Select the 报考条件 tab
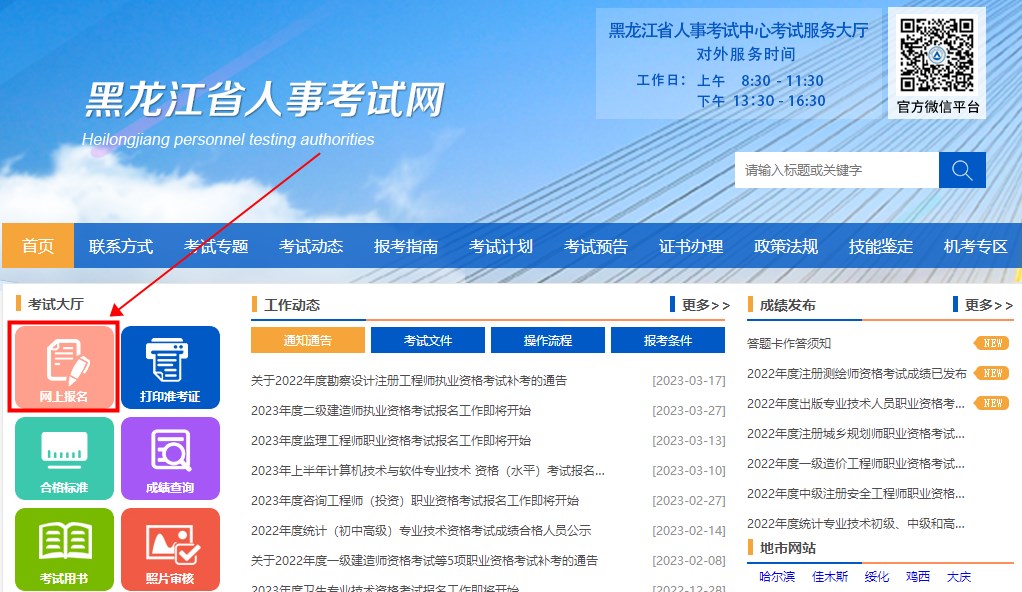 (666, 339)
